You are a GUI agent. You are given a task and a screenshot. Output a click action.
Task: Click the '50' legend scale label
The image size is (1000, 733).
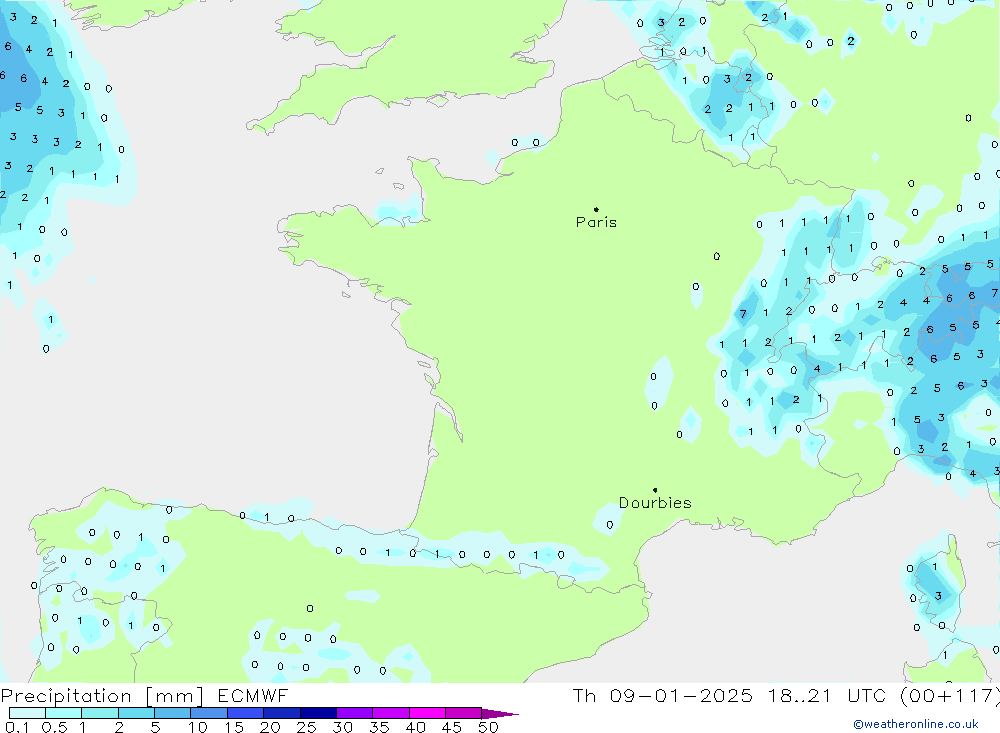tap(487, 727)
